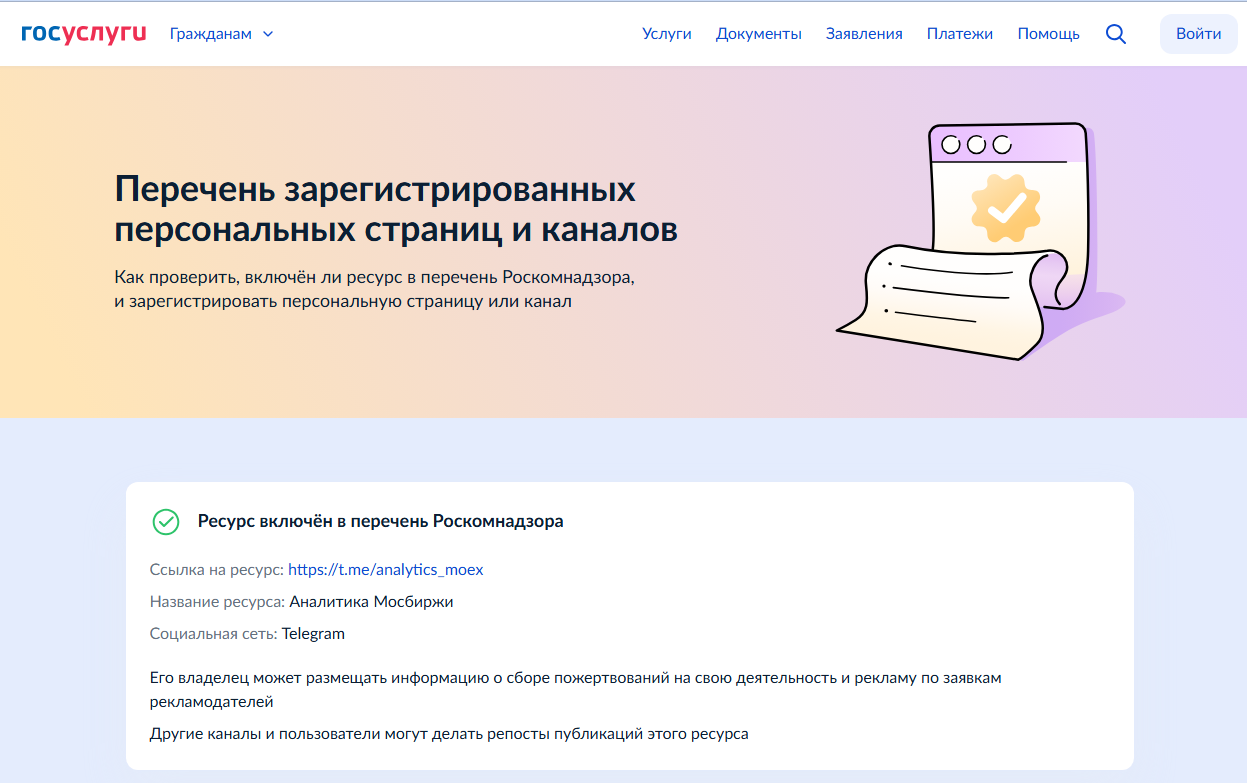
Task: Click the chevron next to Гражданам
Action: 266,33
